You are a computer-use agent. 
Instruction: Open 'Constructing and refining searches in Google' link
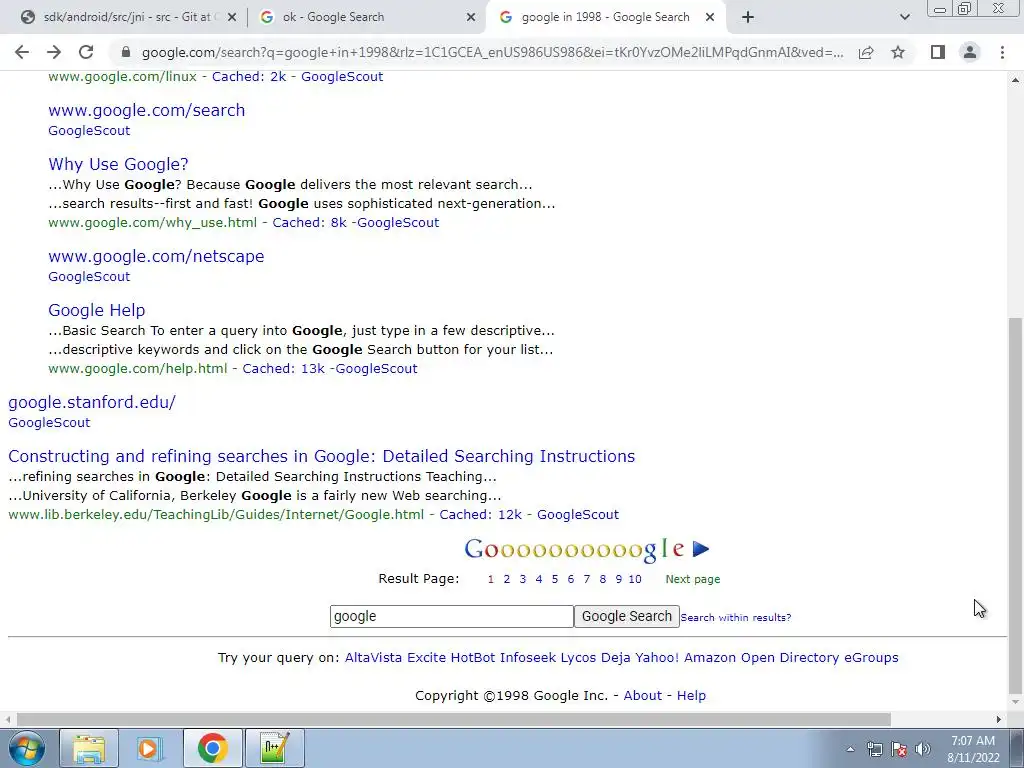(321, 456)
